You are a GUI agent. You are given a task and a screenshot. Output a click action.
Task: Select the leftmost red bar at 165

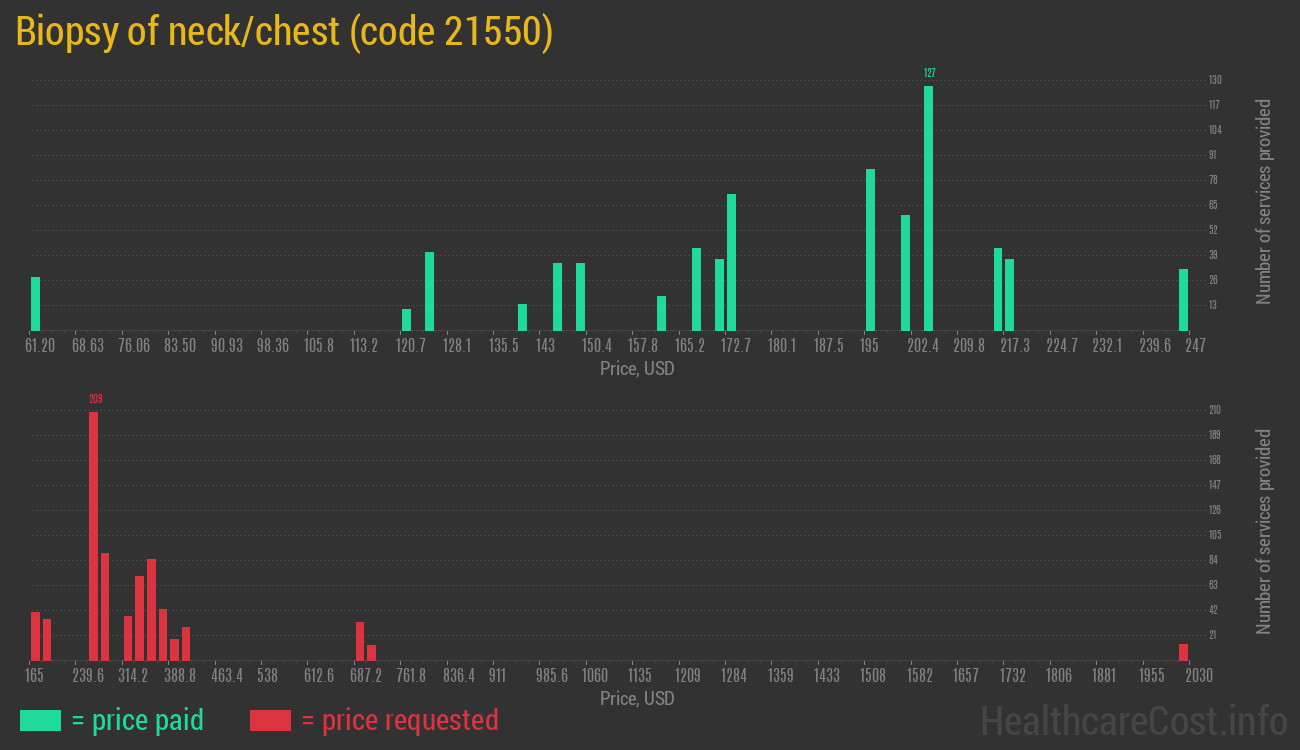(36, 636)
